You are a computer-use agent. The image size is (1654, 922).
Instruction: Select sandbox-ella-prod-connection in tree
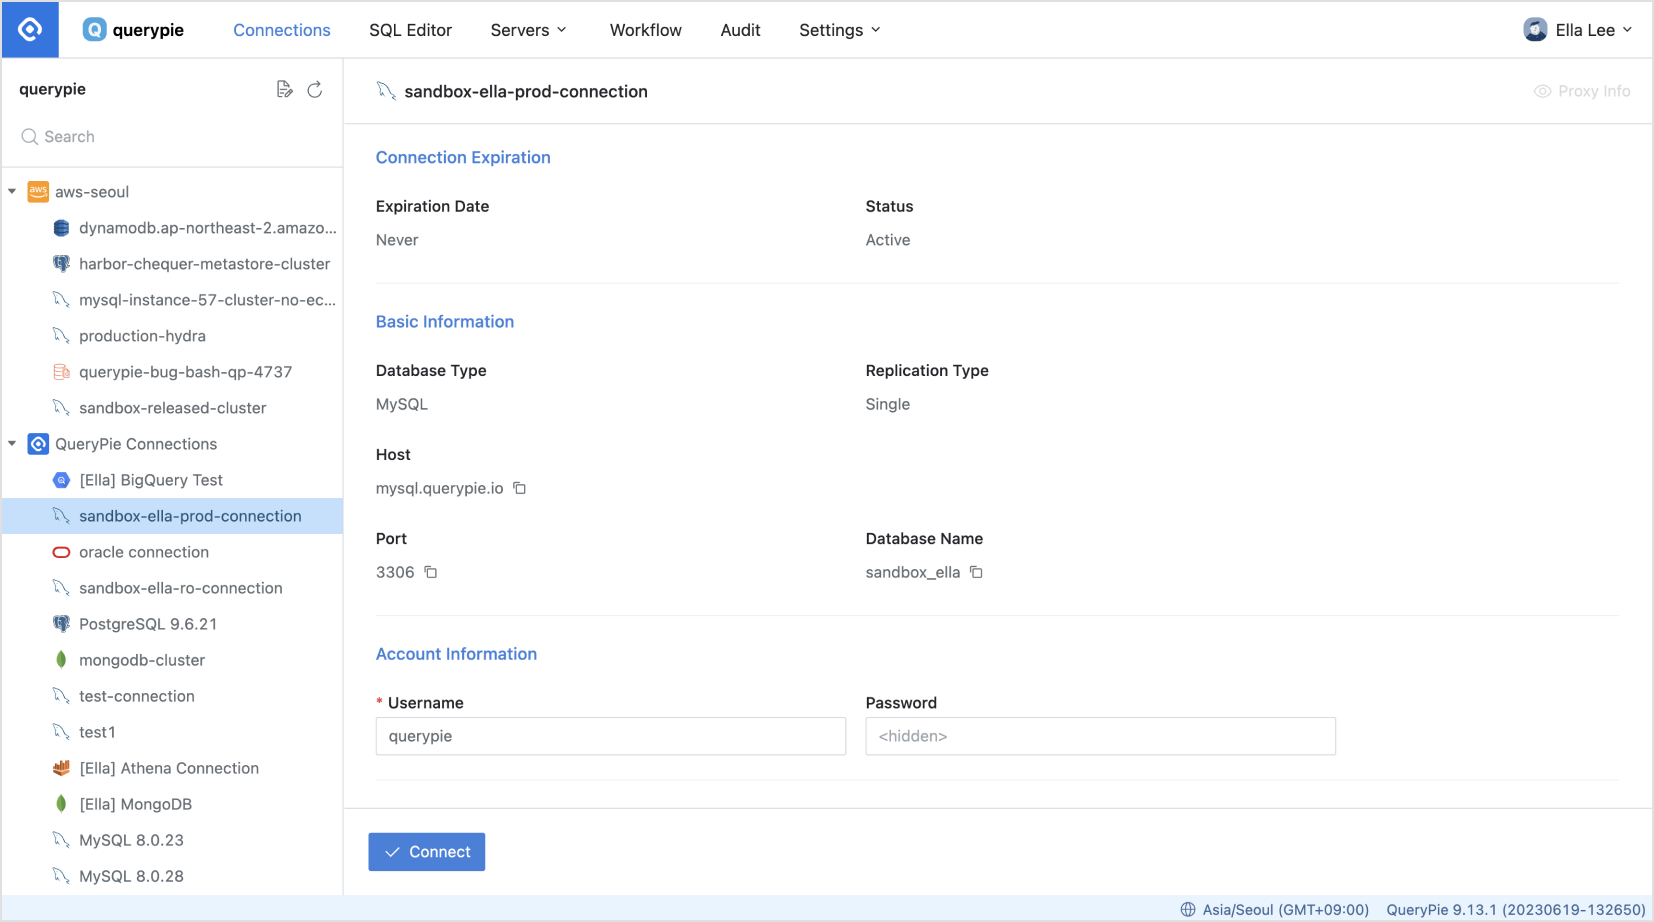172,516
